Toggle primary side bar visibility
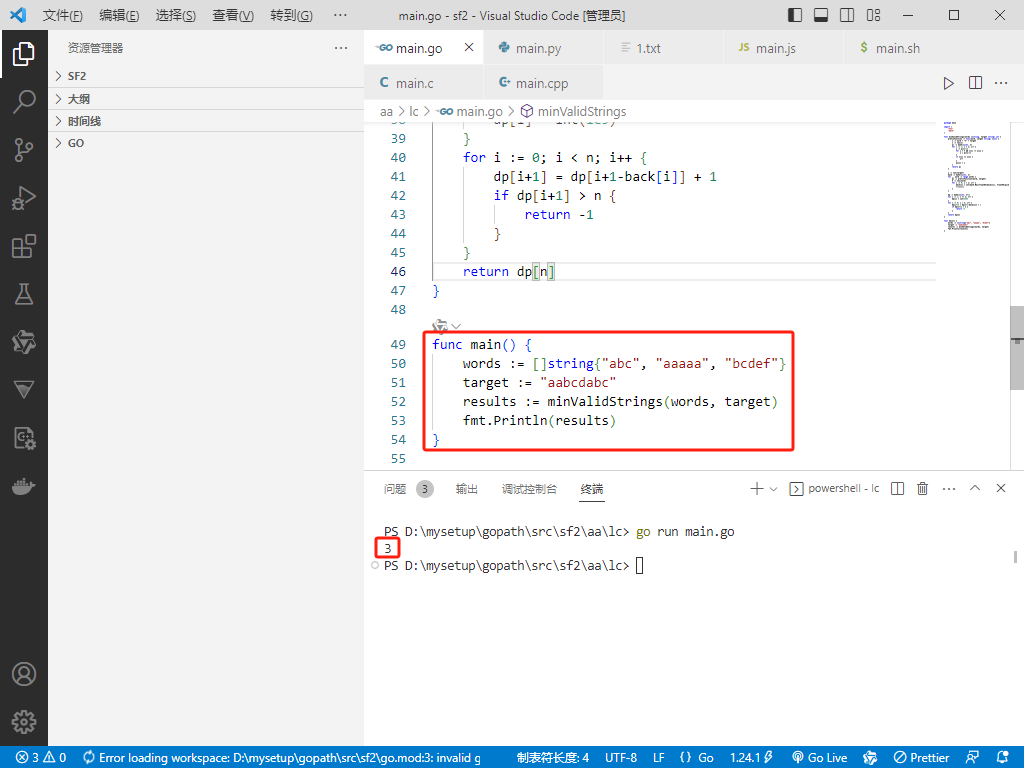Screen dimensions: 1024x768 (795, 15)
